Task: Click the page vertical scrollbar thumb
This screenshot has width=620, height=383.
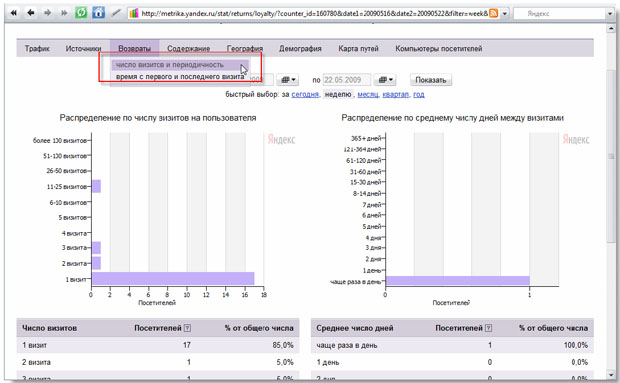Action: pos(611,156)
